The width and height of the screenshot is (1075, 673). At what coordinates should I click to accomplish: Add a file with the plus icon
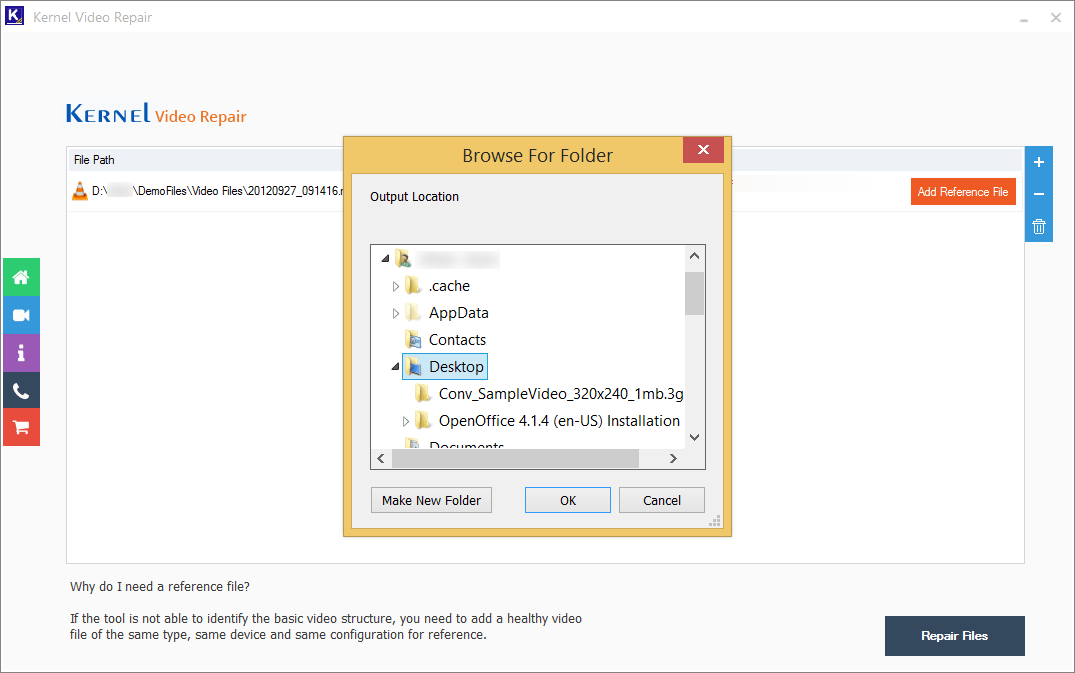pyautogui.click(x=1039, y=162)
